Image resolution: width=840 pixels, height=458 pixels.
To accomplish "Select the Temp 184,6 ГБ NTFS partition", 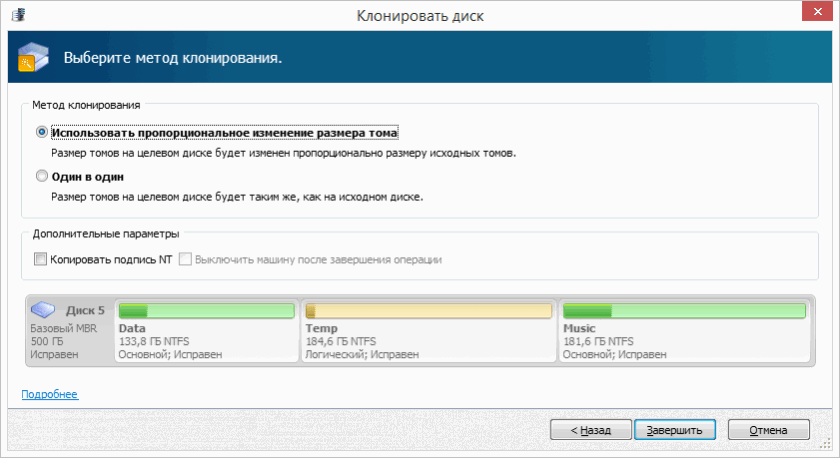I will pyautogui.click(x=429, y=331).
